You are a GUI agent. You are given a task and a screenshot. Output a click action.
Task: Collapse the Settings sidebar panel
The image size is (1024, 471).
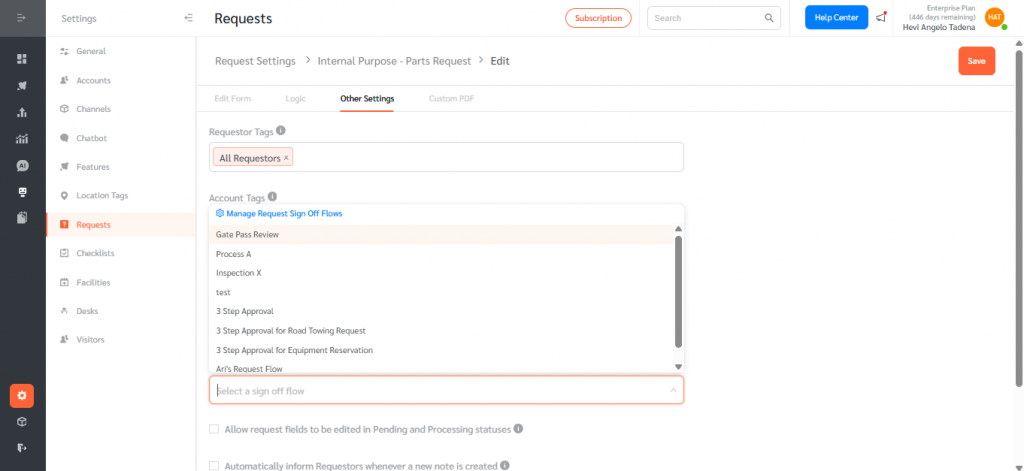[x=189, y=18]
